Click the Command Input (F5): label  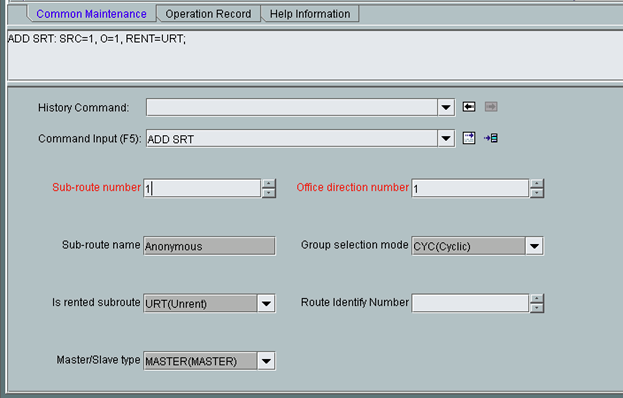(90, 139)
